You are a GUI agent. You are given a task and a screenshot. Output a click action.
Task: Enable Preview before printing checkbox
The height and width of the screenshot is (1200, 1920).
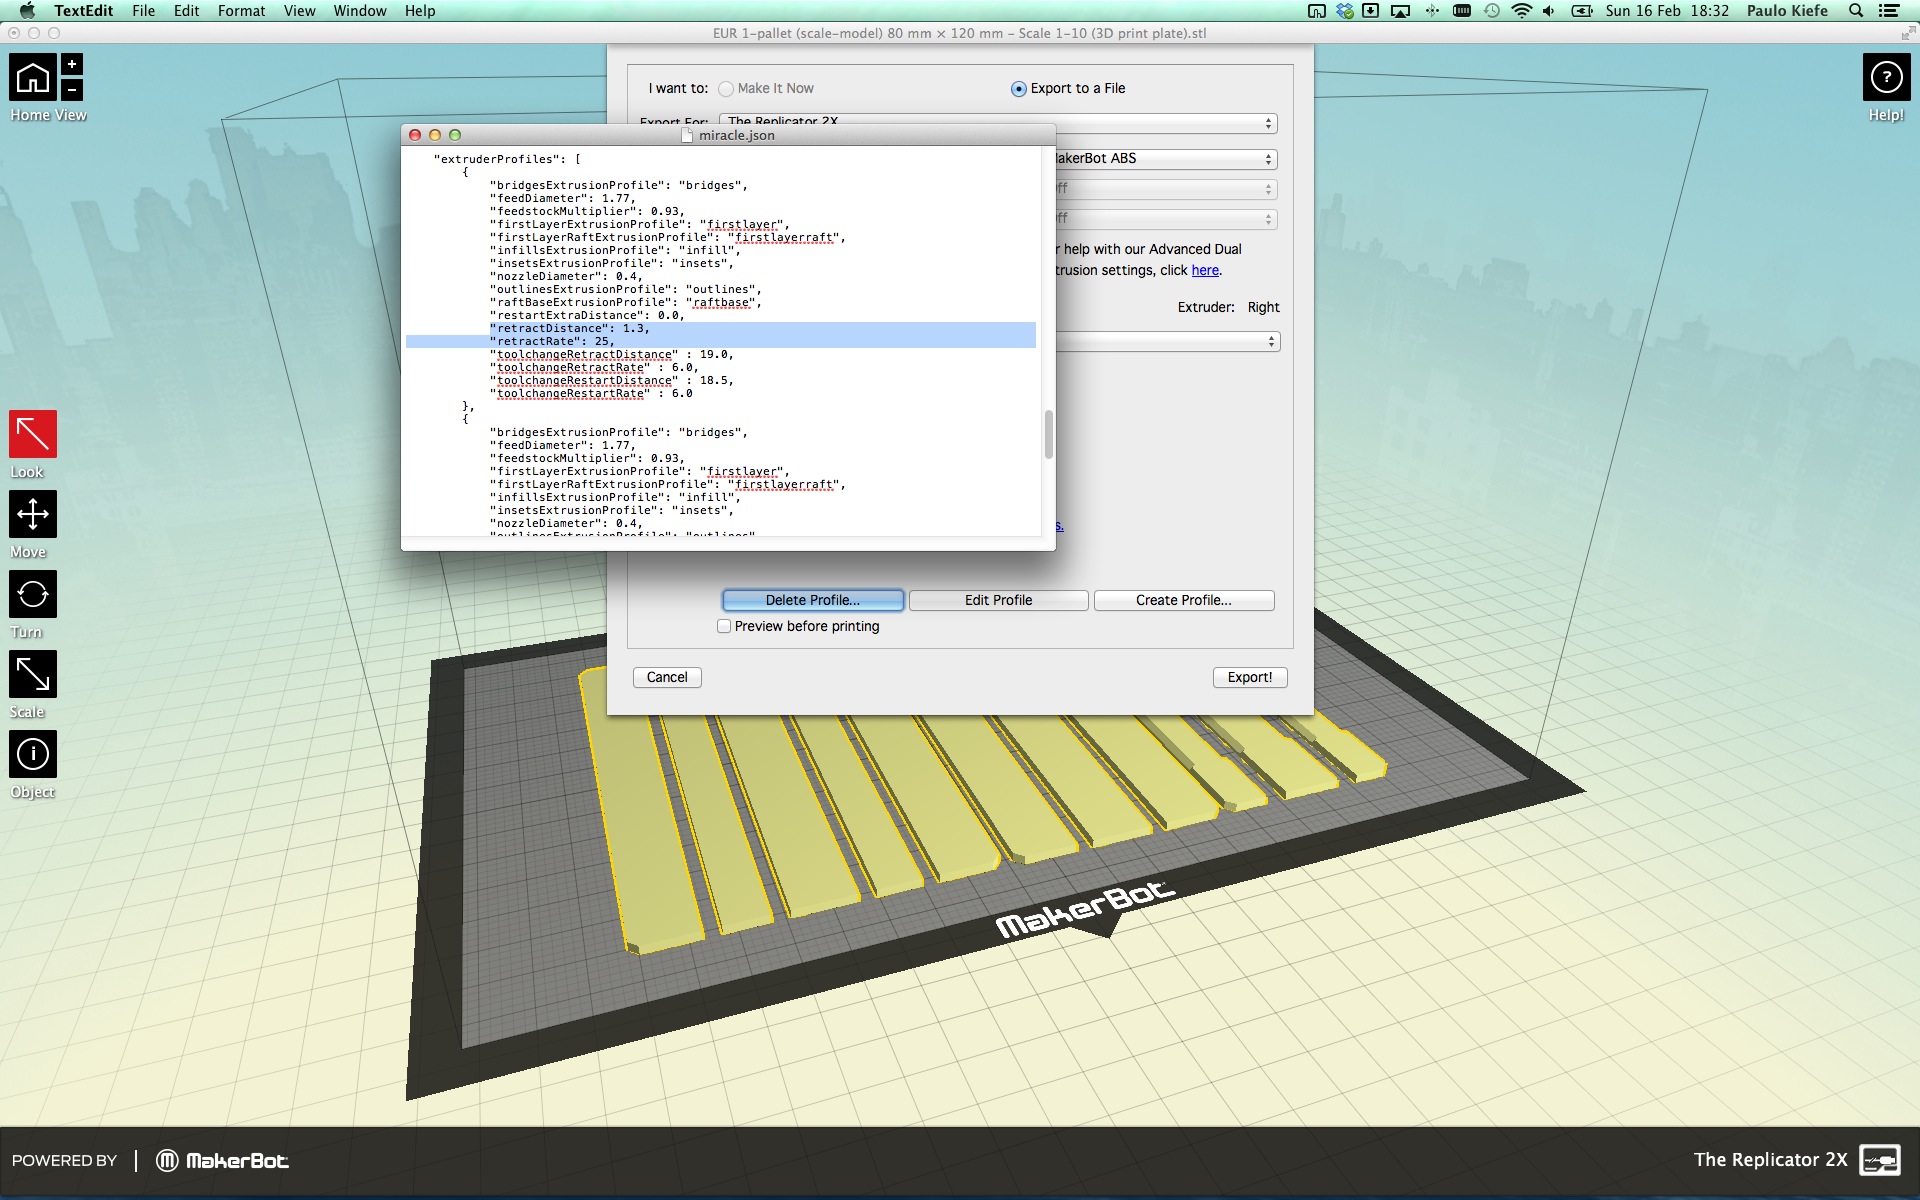point(724,626)
